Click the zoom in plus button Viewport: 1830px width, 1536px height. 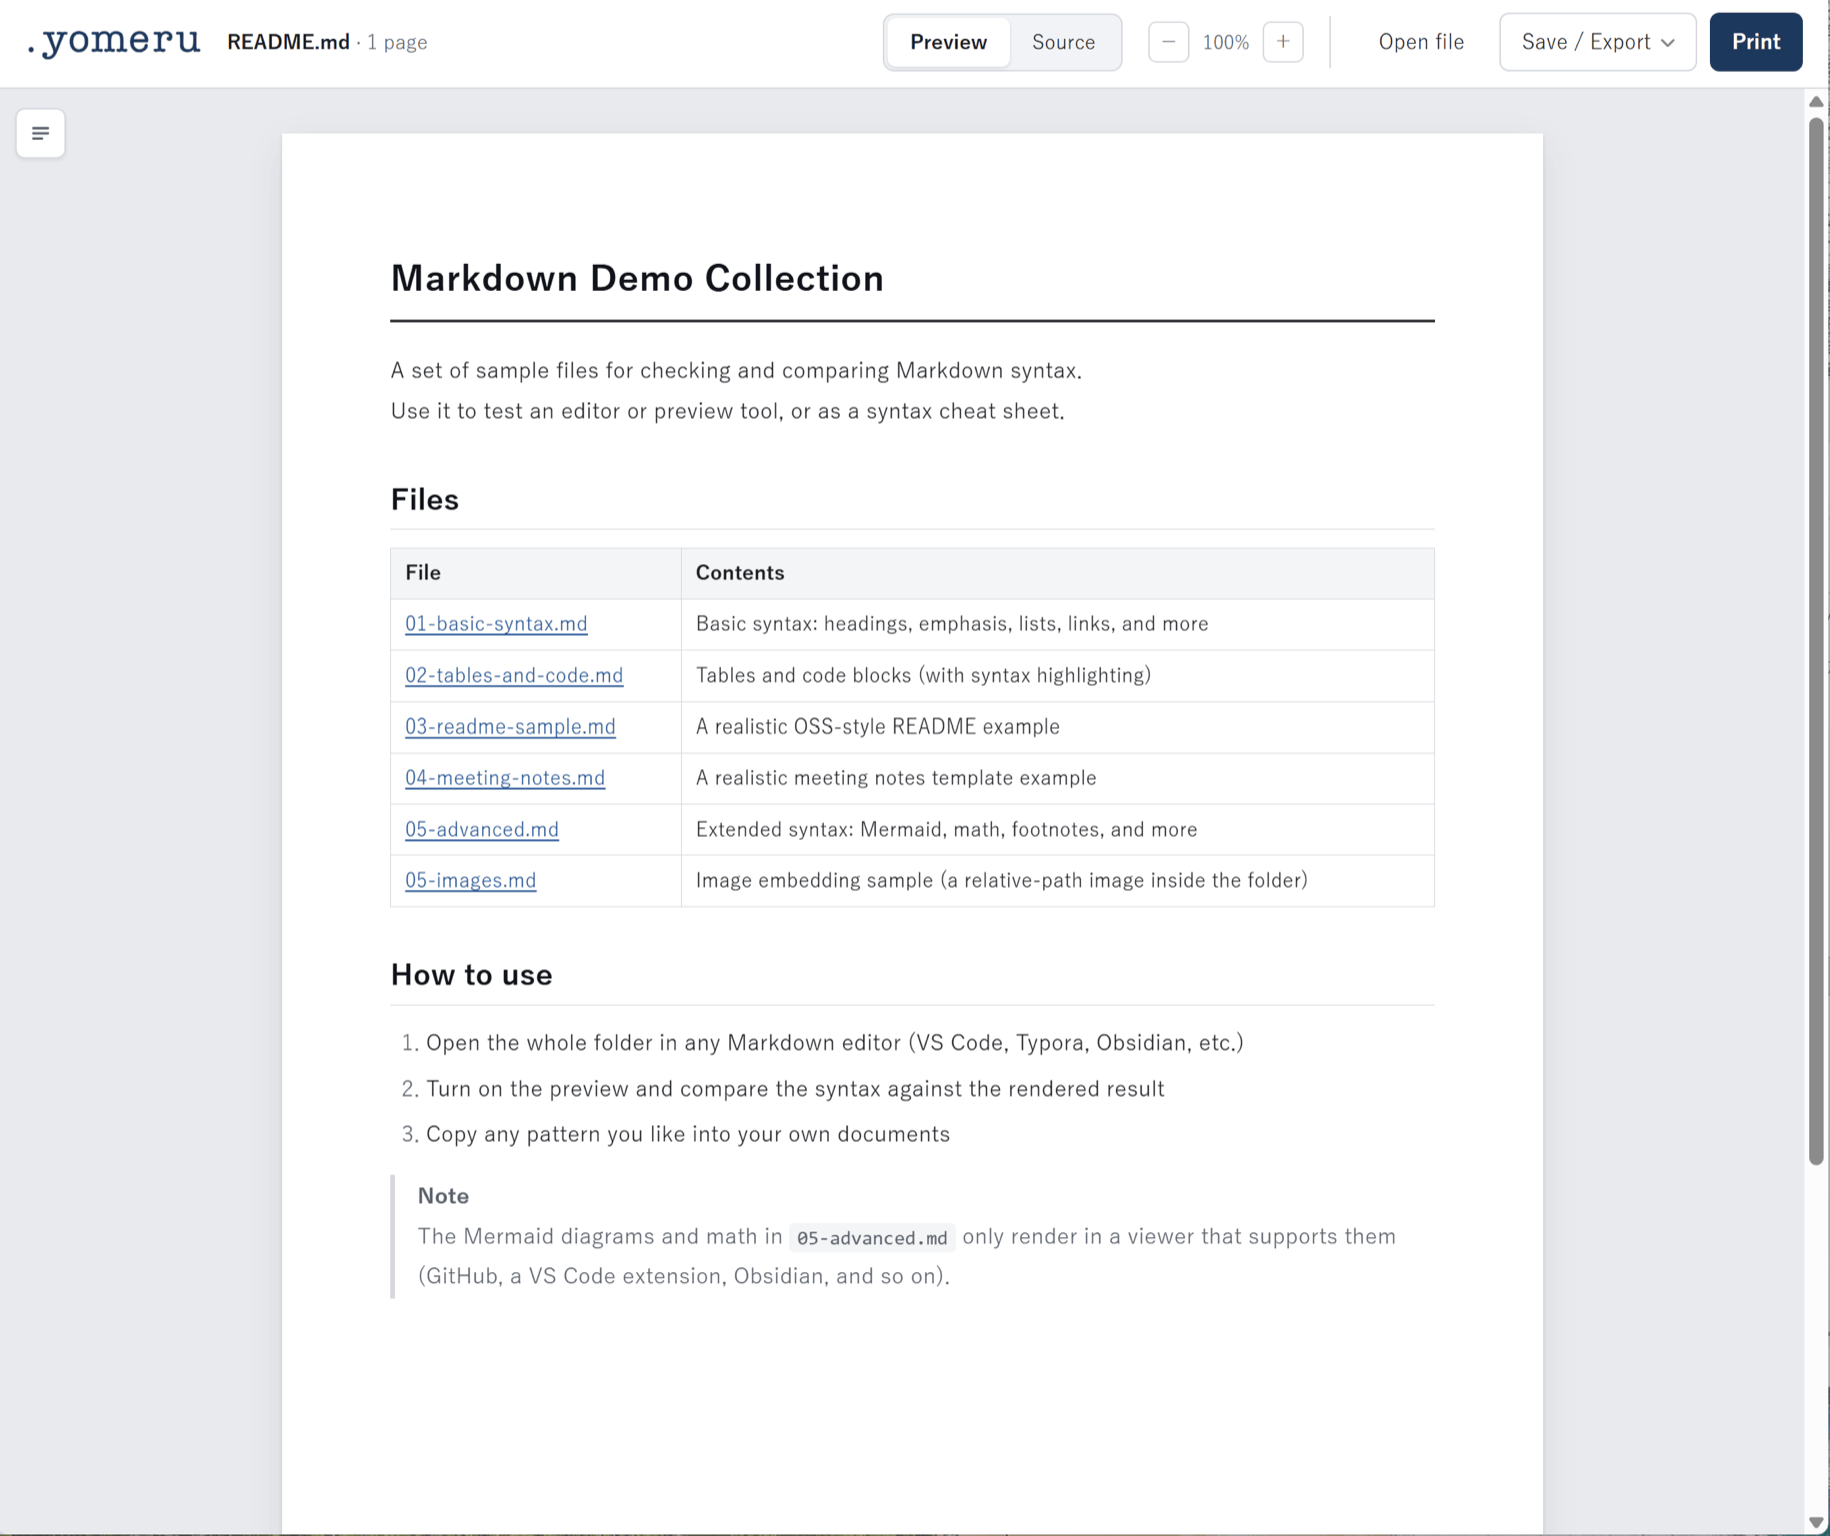(1283, 42)
